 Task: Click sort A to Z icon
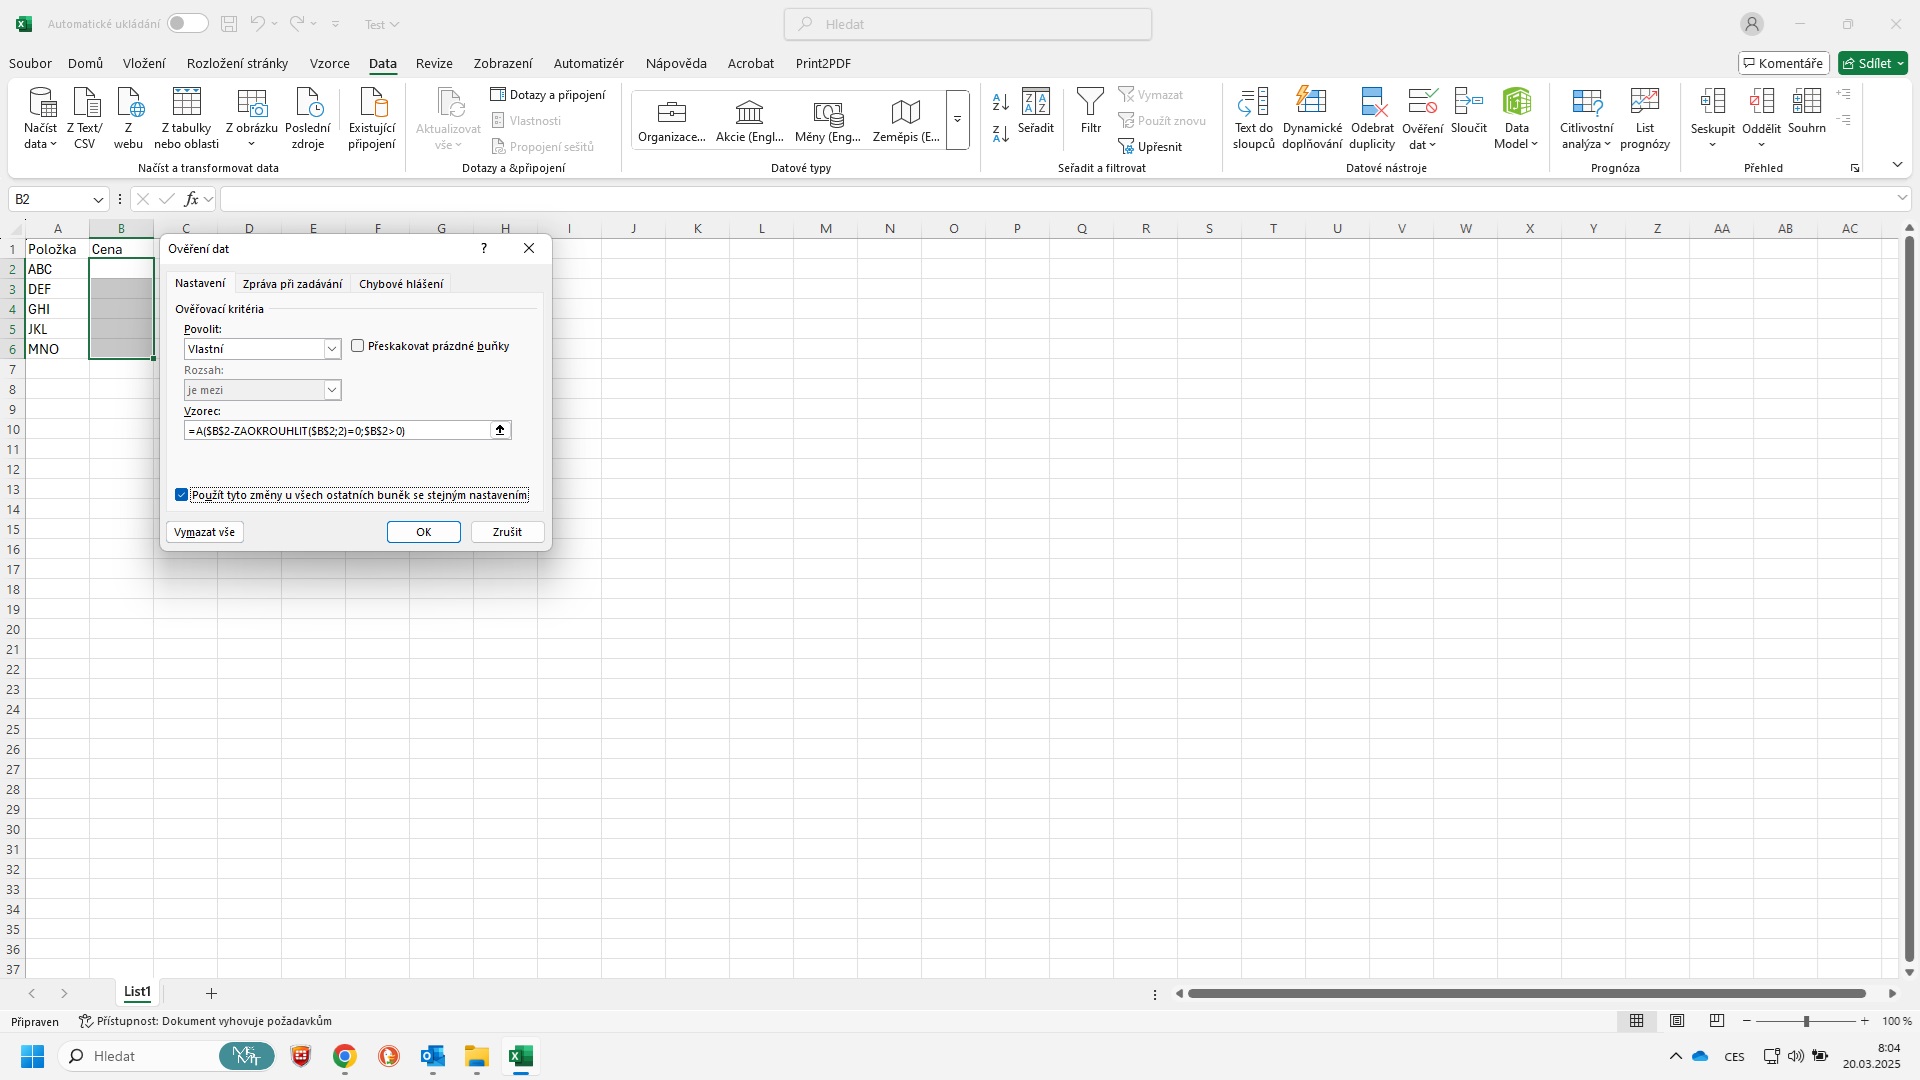1000,102
